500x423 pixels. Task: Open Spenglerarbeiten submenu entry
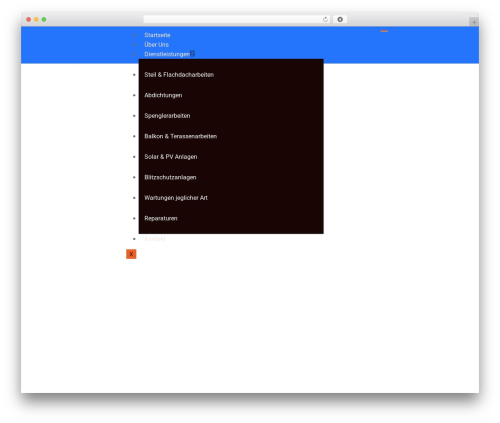[167, 116]
